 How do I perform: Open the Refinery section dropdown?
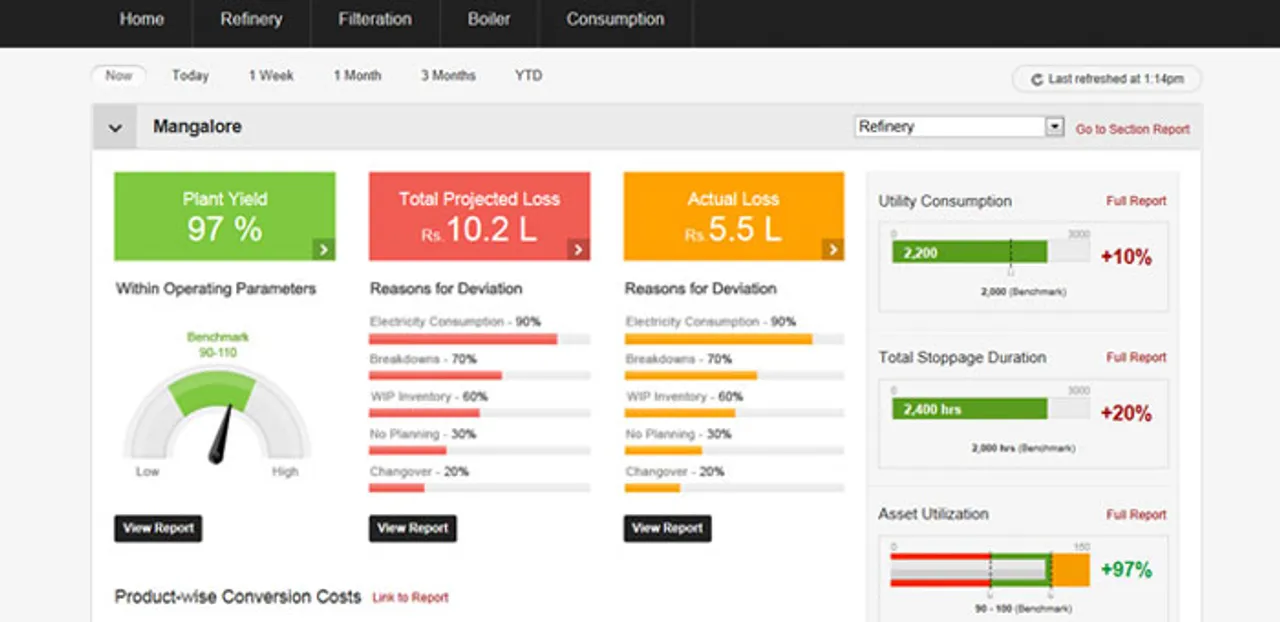pos(958,127)
